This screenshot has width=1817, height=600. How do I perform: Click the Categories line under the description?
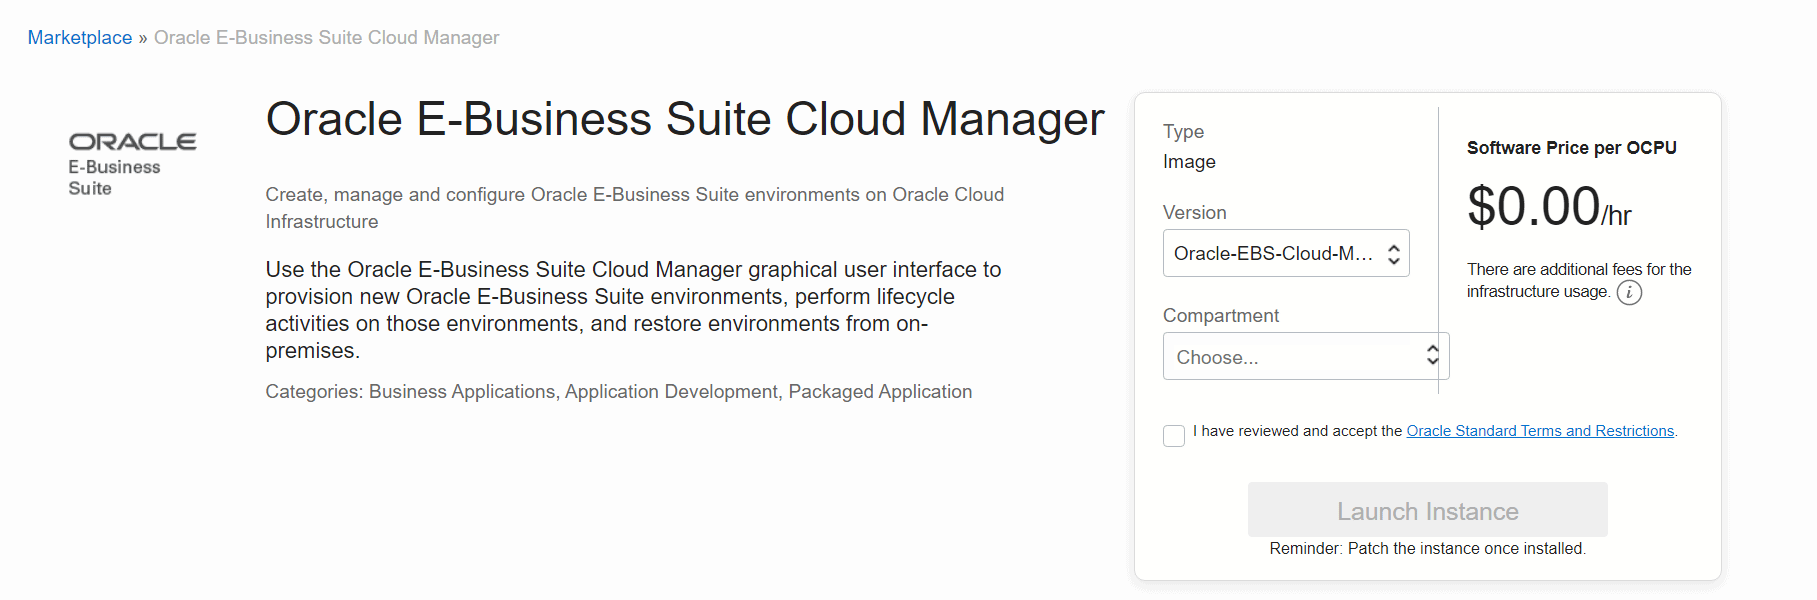pos(618,392)
